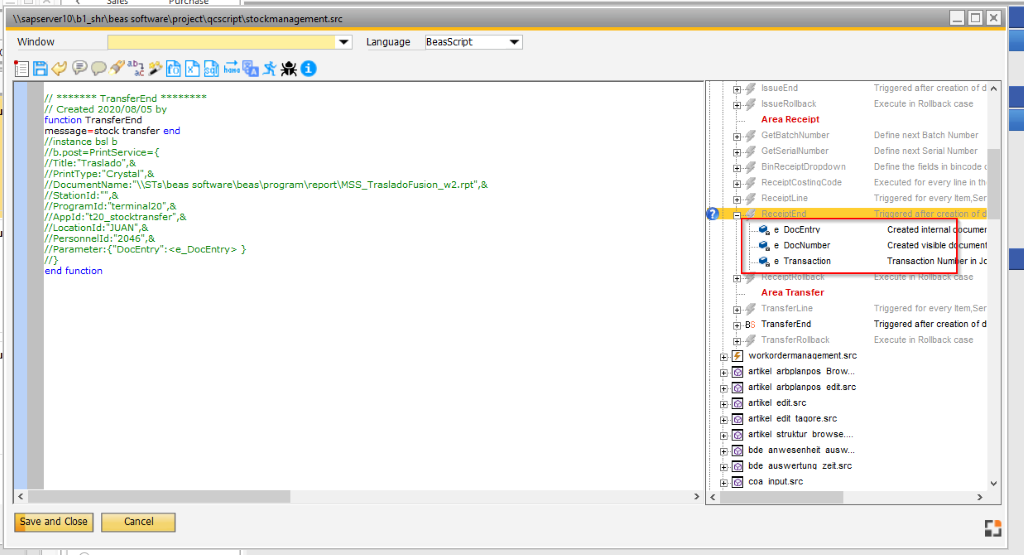Image resolution: width=1024 pixels, height=555 pixels.
Task: Click the Cancel button
Action: click(x=138, y=522)
